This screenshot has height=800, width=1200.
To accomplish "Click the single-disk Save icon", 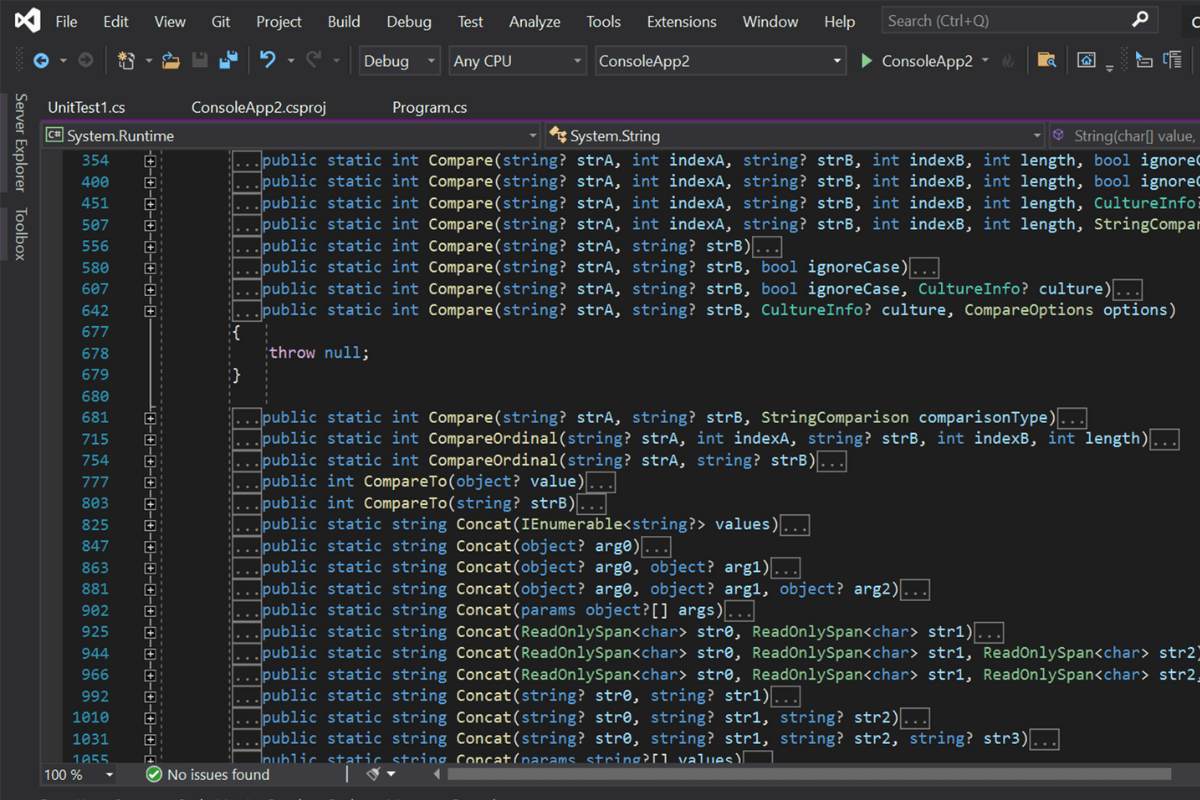I will pyautogui.click(x=200, y=61).
